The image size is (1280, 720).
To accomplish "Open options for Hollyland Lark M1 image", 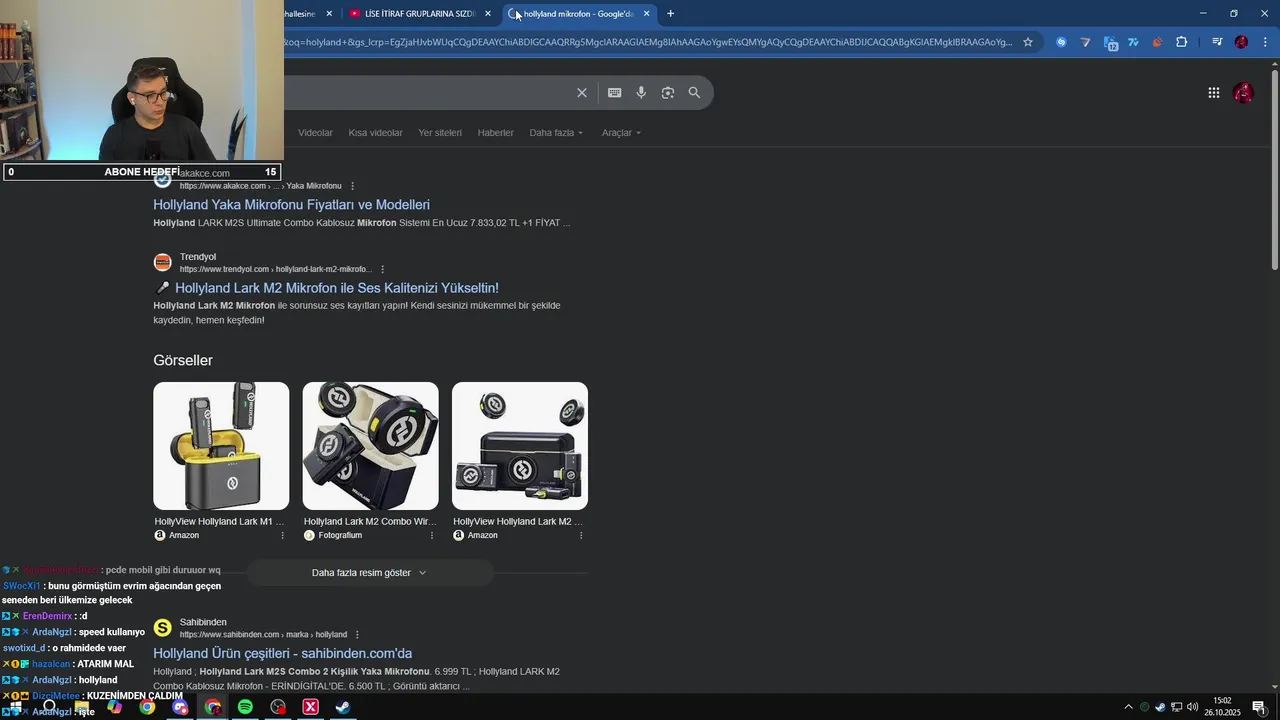I will point(282,535).
